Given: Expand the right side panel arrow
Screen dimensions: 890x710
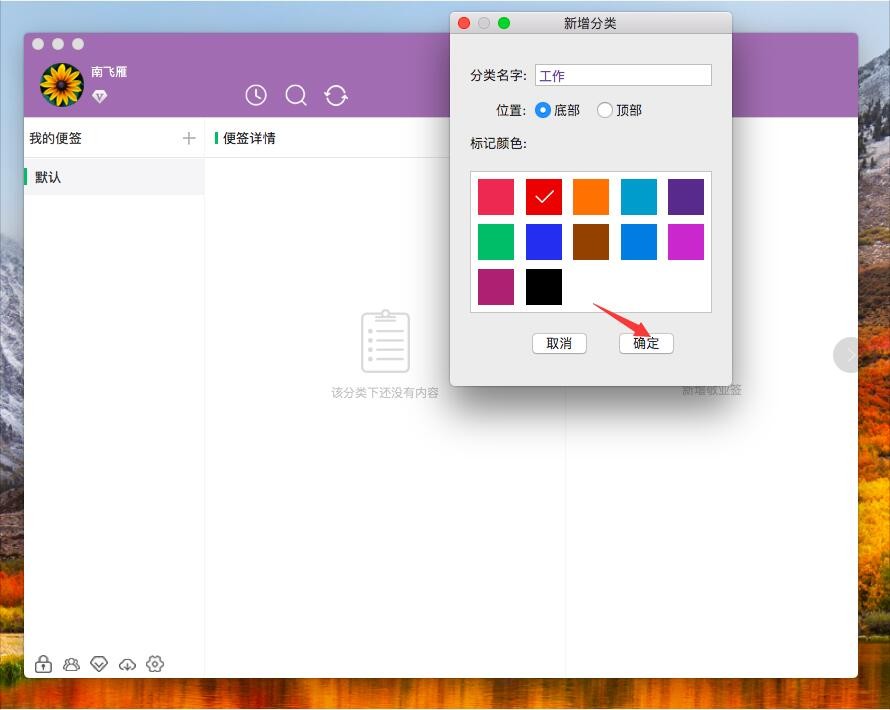Looking at the screenshot, I should pyautogui.click(x=849, y=355).
